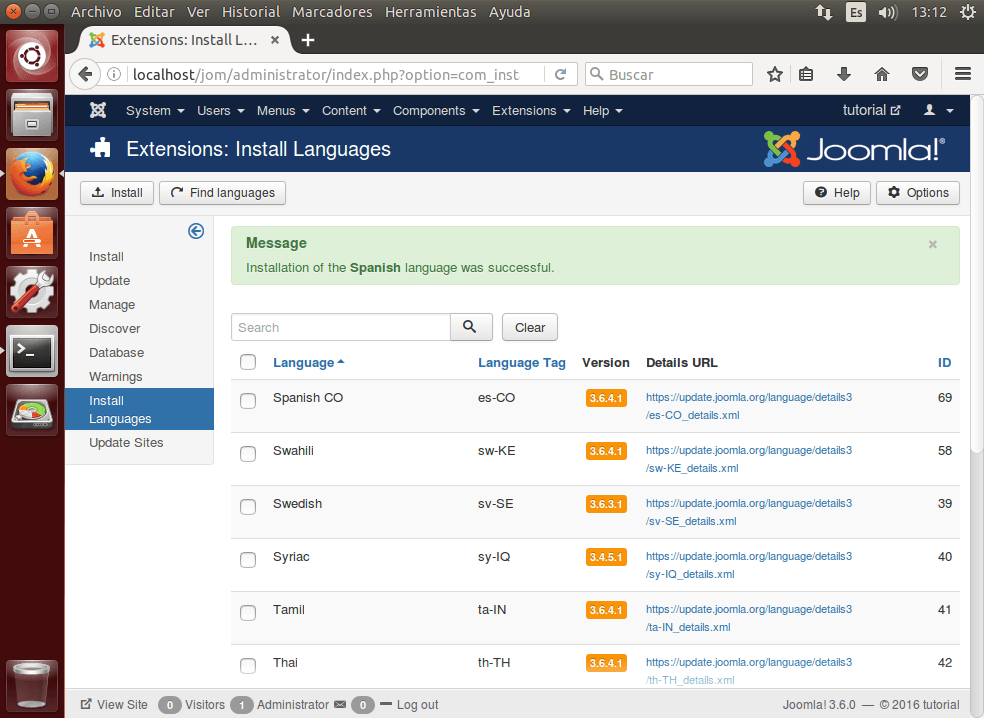The height and width of the screenshot is (718, 984).
Task: Click the Firefox Buscar search box
Action: [669, 74]
